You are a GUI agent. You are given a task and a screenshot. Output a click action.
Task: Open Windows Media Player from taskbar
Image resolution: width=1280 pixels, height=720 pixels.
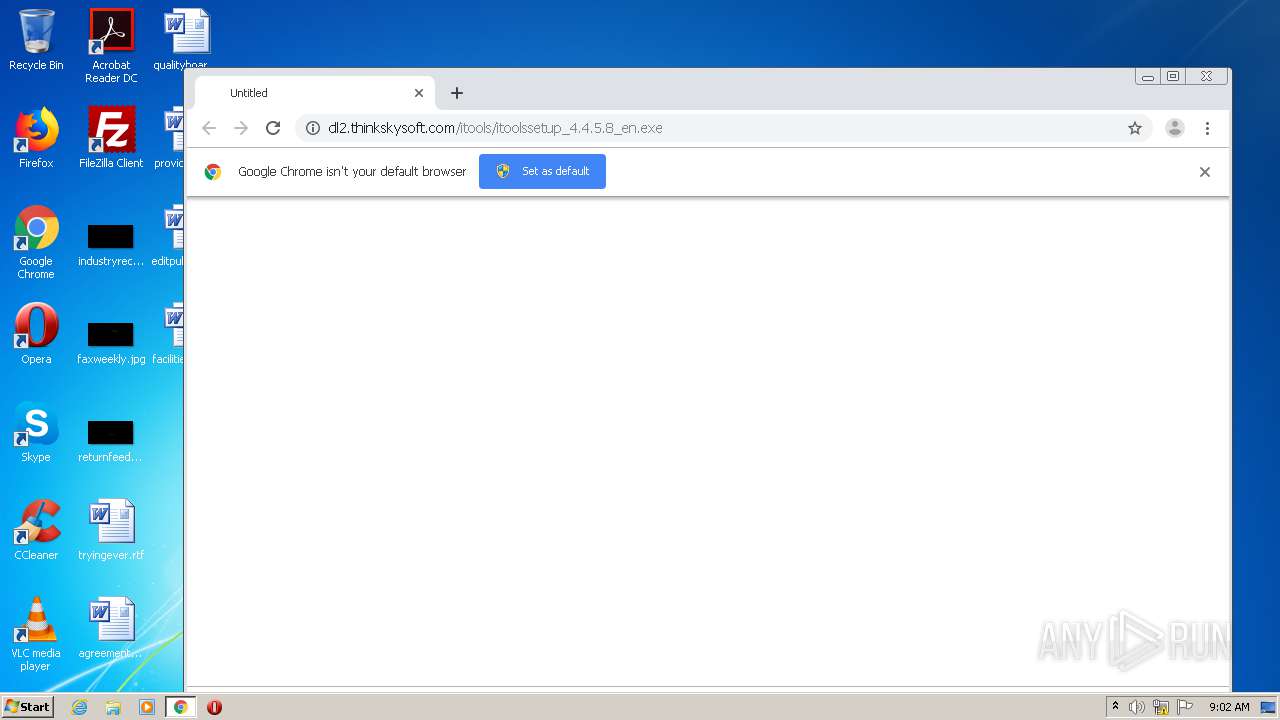147,707
